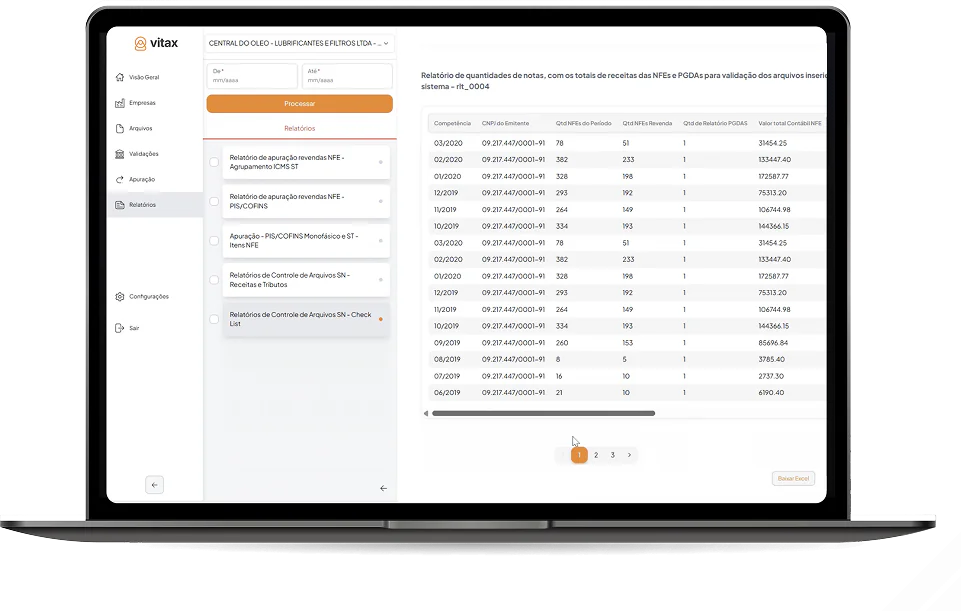Click the Até date field
This screenshot has height=611, width=961.
[x=347, y=76]
